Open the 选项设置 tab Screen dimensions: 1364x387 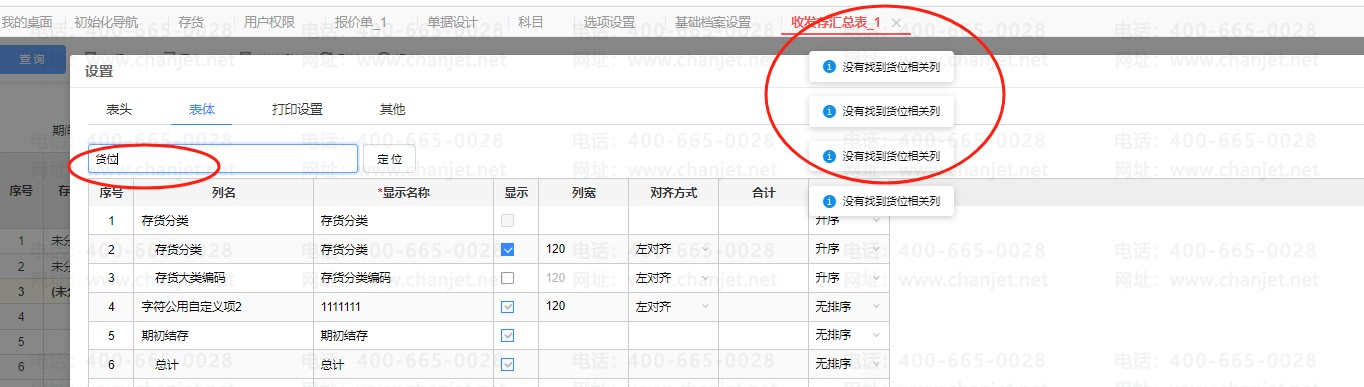(609, 22)
